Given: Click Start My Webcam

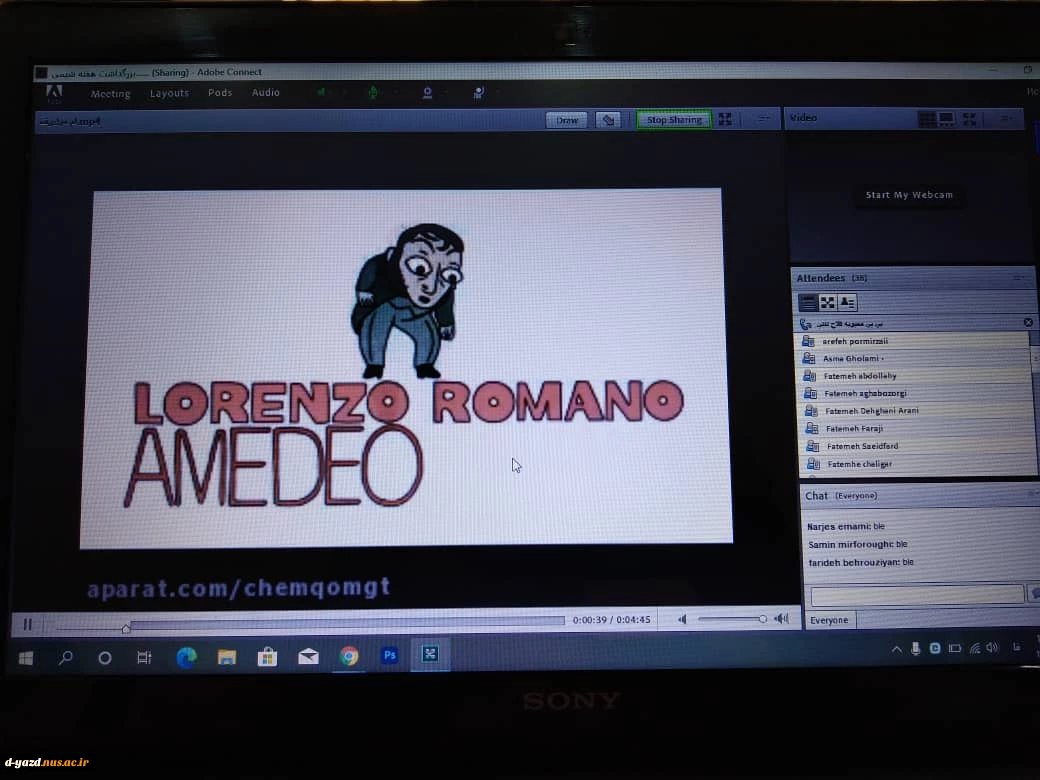Looking at the screenshot, I should point(909,195).
